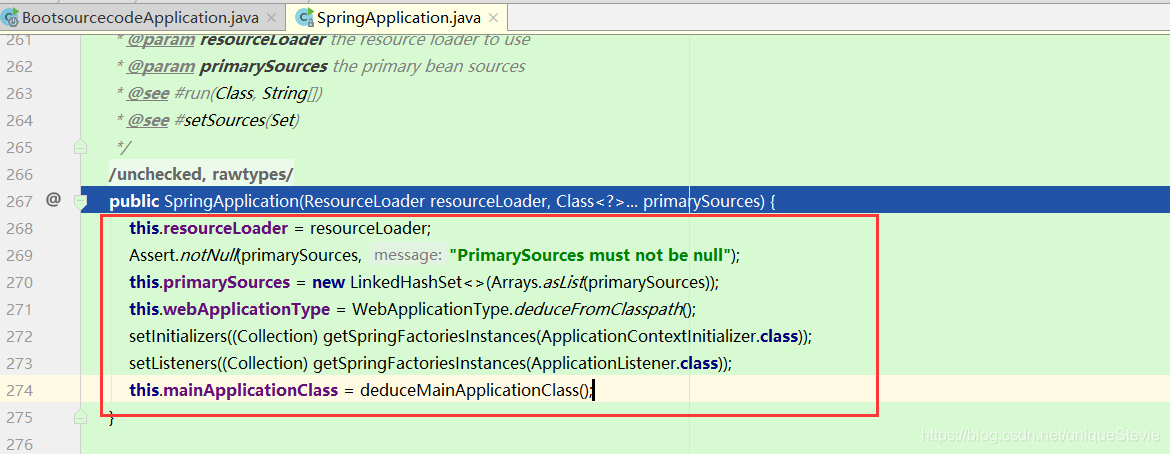Click 'Assert.notNull' call on line 269
The height and width of the screenshot is (454, 1170).
tap(183, 255)
